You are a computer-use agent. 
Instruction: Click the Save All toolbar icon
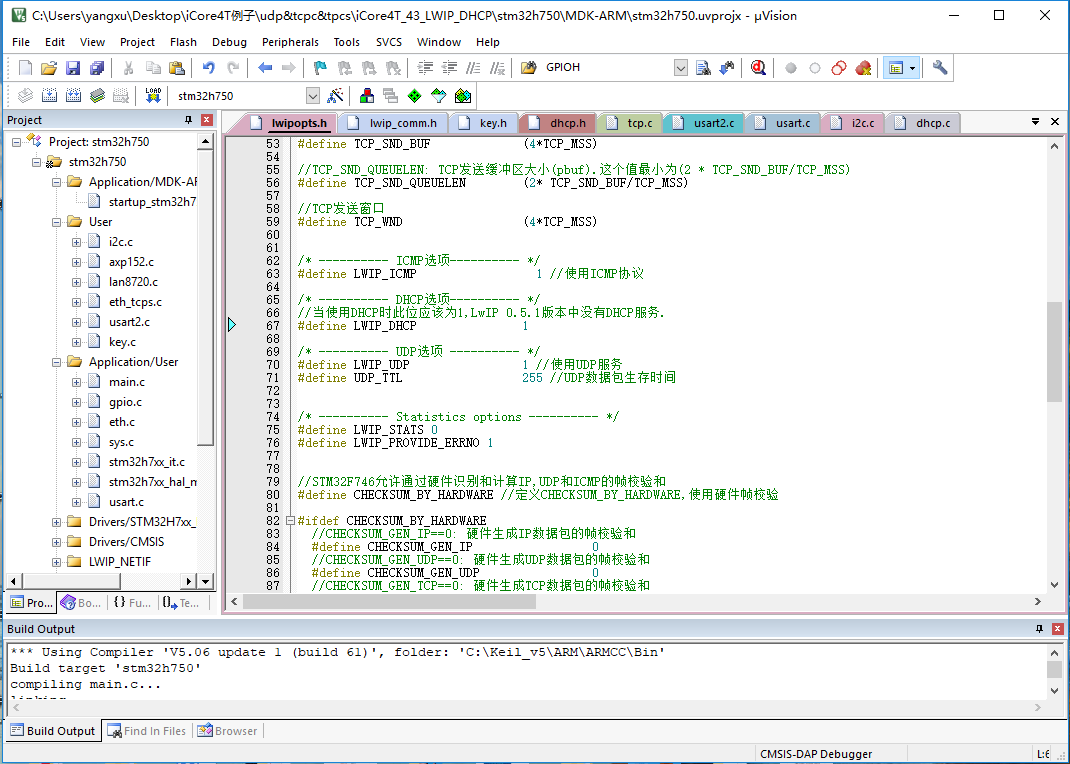click(x=97, y=68)
